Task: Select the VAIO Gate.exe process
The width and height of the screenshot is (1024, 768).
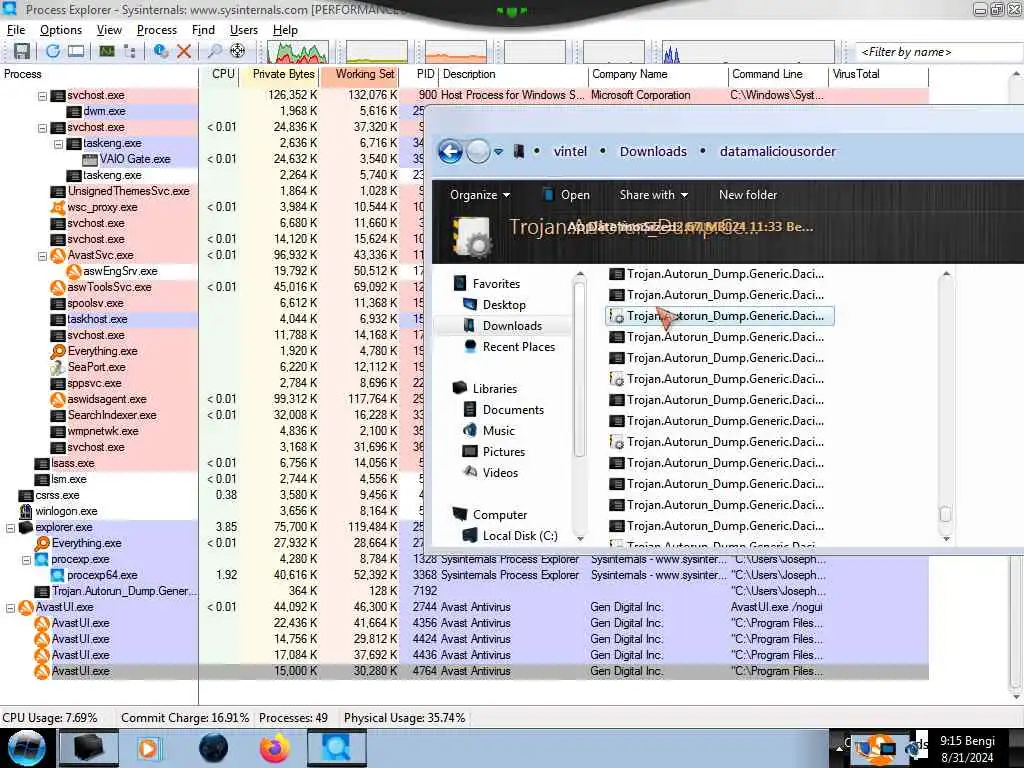Action: [135, 159]
